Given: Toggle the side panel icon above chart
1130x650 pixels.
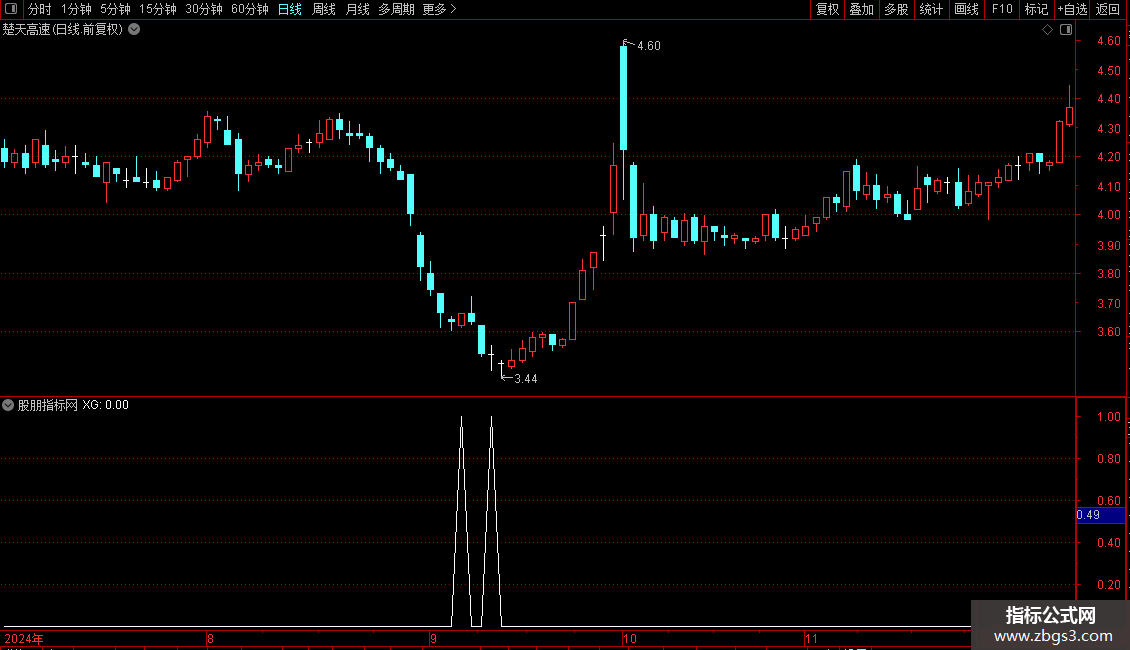Looking at the screenshot, I should (x=1066, y=30).
